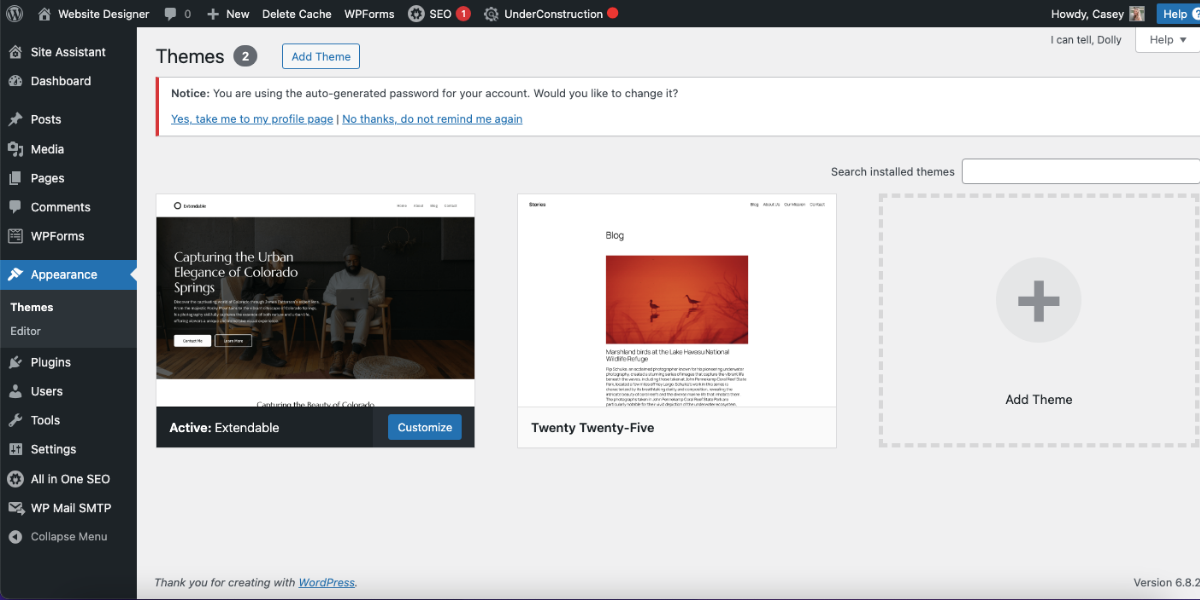Click the Settings sliders icon

click(15, 449)
